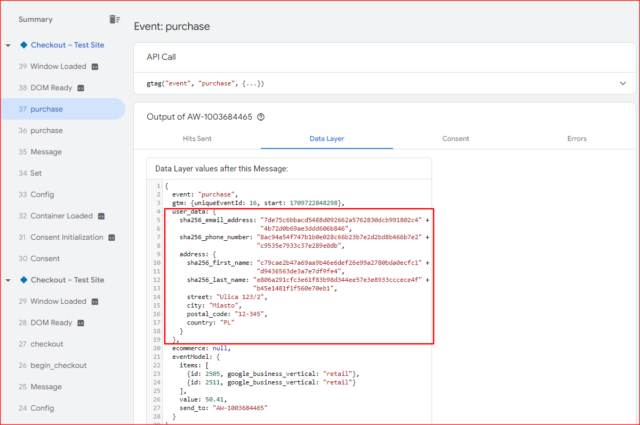Viewport: 640px width, 425px height.
Task: Click the icon beside 28 DOM Ready
Action: point(81,323)
